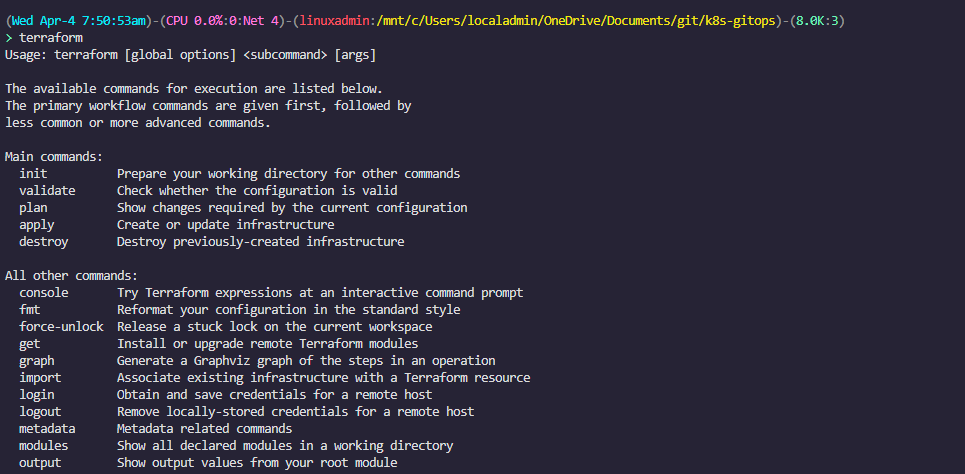This screenshot has width=965, height=474.
Task: Click the 'init' command name
Action: click(33, 173)
